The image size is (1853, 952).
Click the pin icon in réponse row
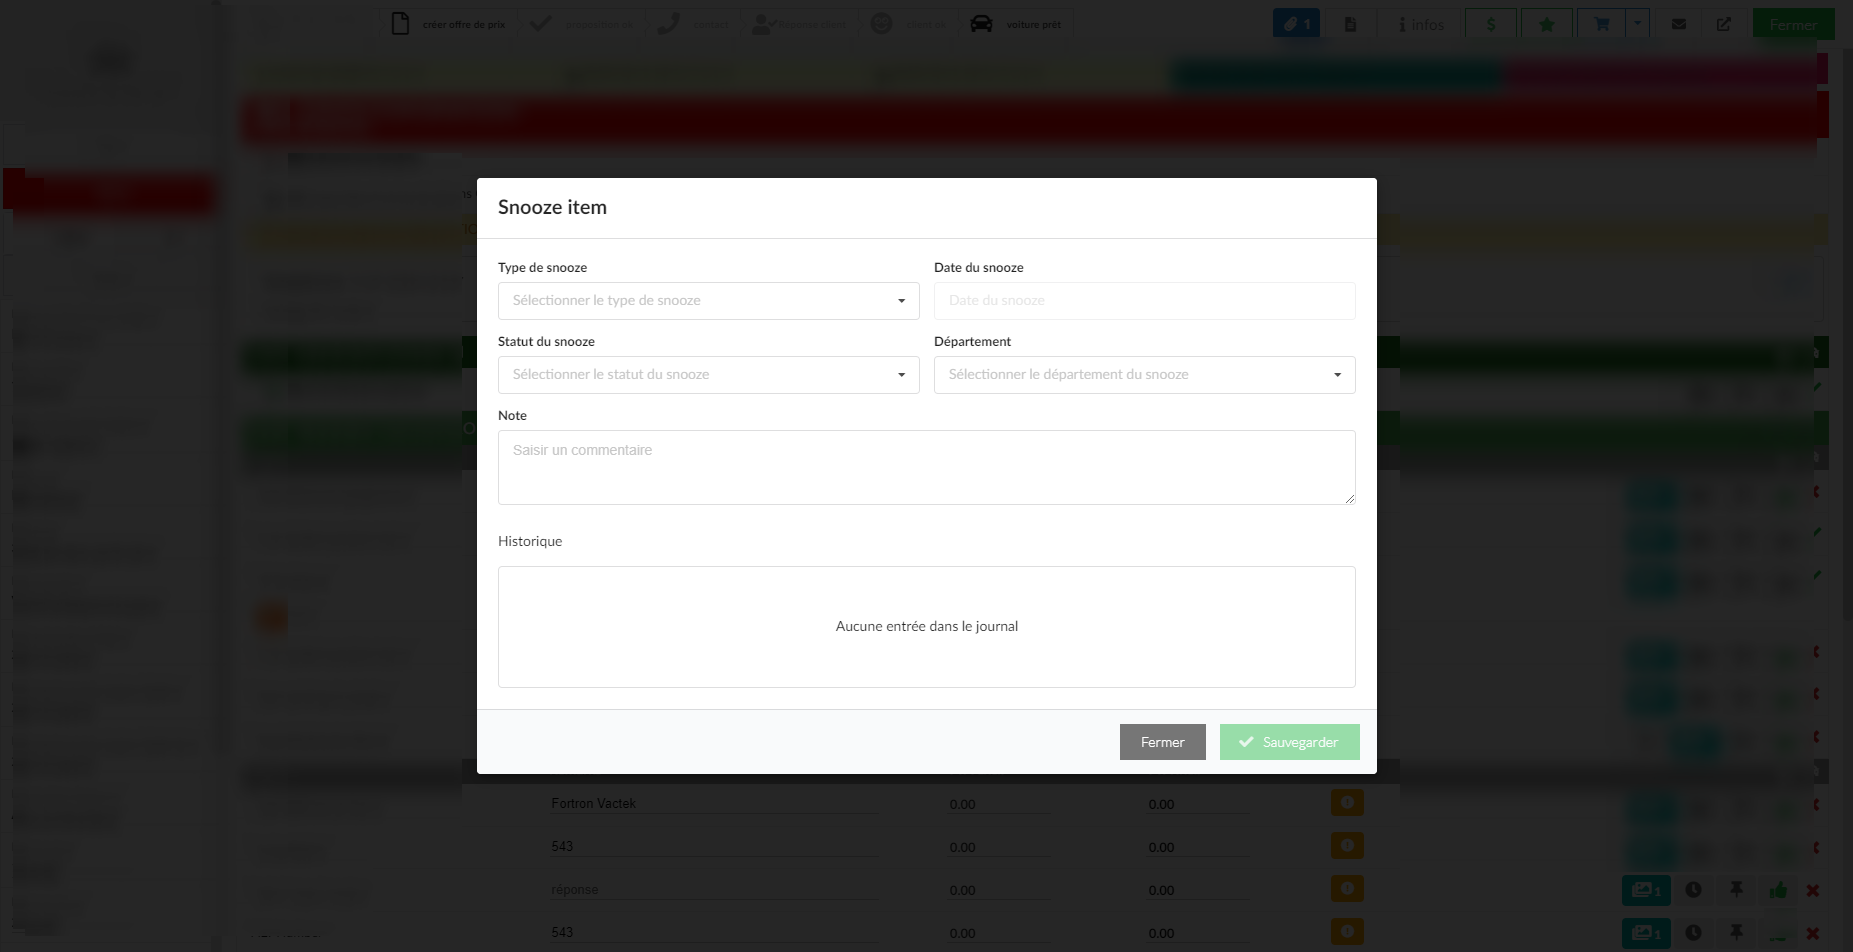coord(1736,890)
